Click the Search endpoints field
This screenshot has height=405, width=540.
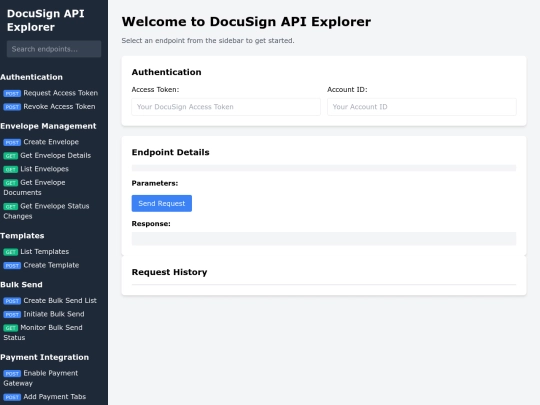(x=54, y=49)
